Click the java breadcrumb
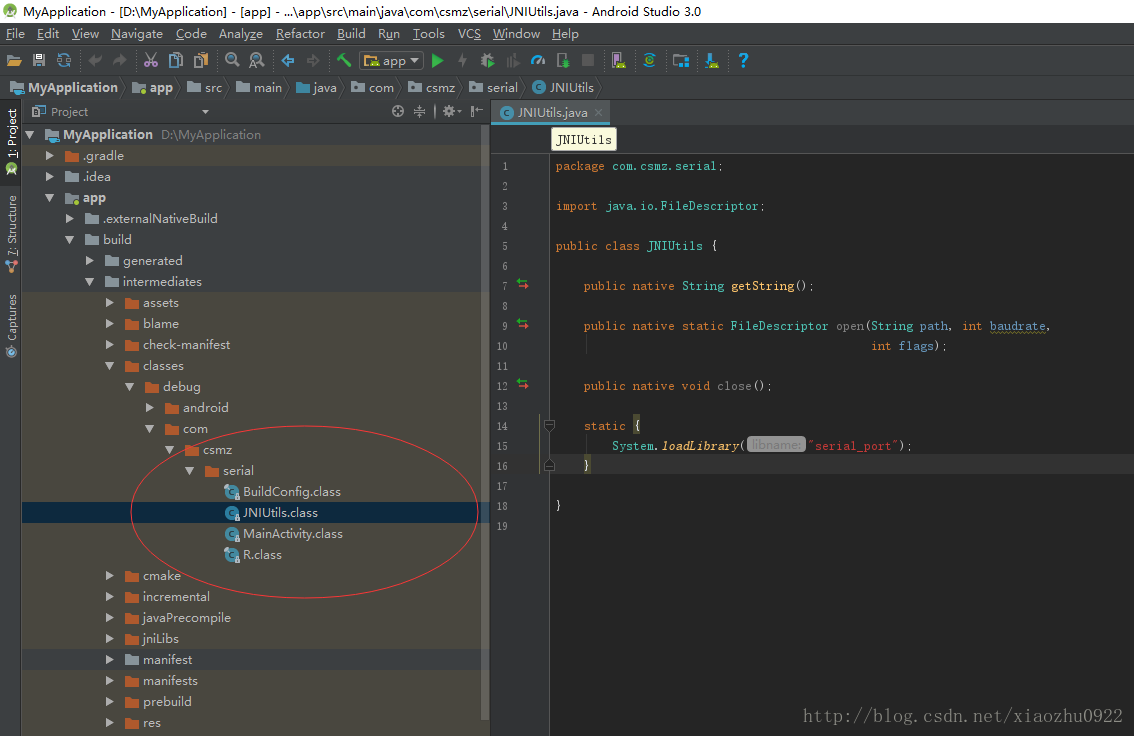Screen dimensions: 1134x736 316,87
